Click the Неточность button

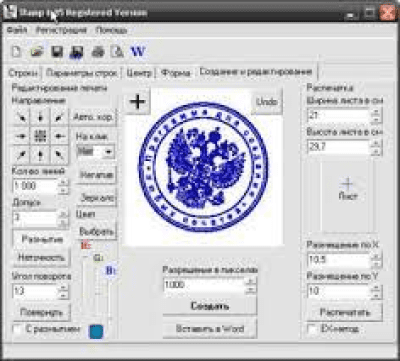point(42,257)
